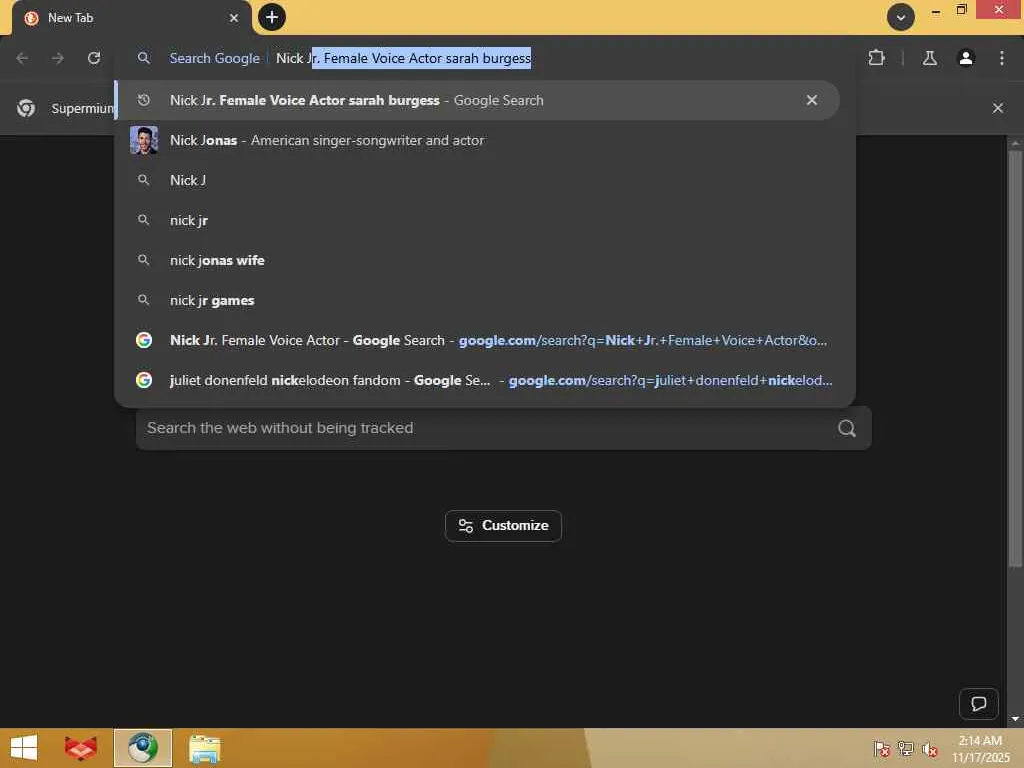Click the page search magnifier button
This screenshot has width=1024, height=768.
tap(847, 428)
